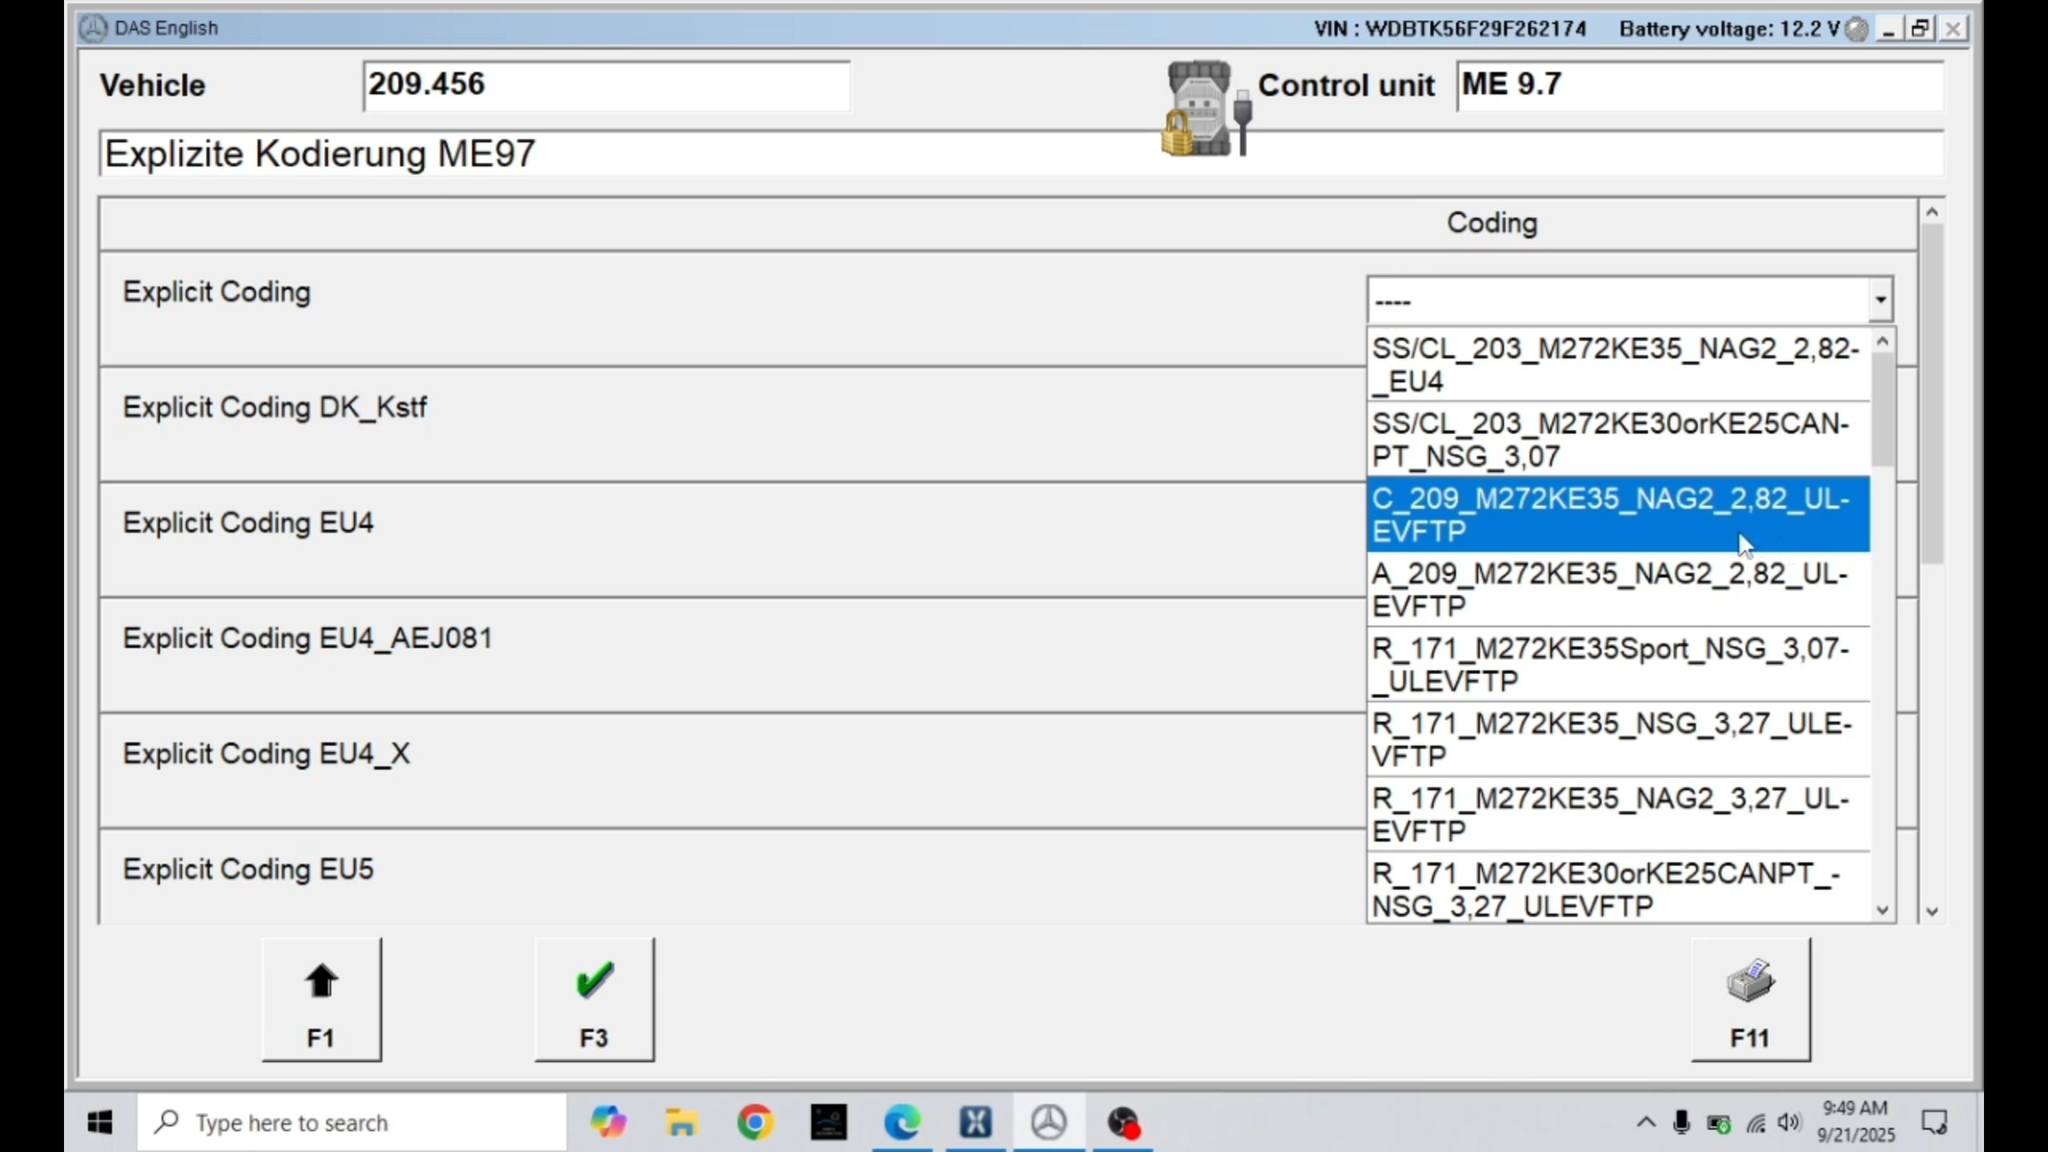The image size is (2048, 1152).
Task: Click the Explicit Coding row label
Action: coord(217,292)
